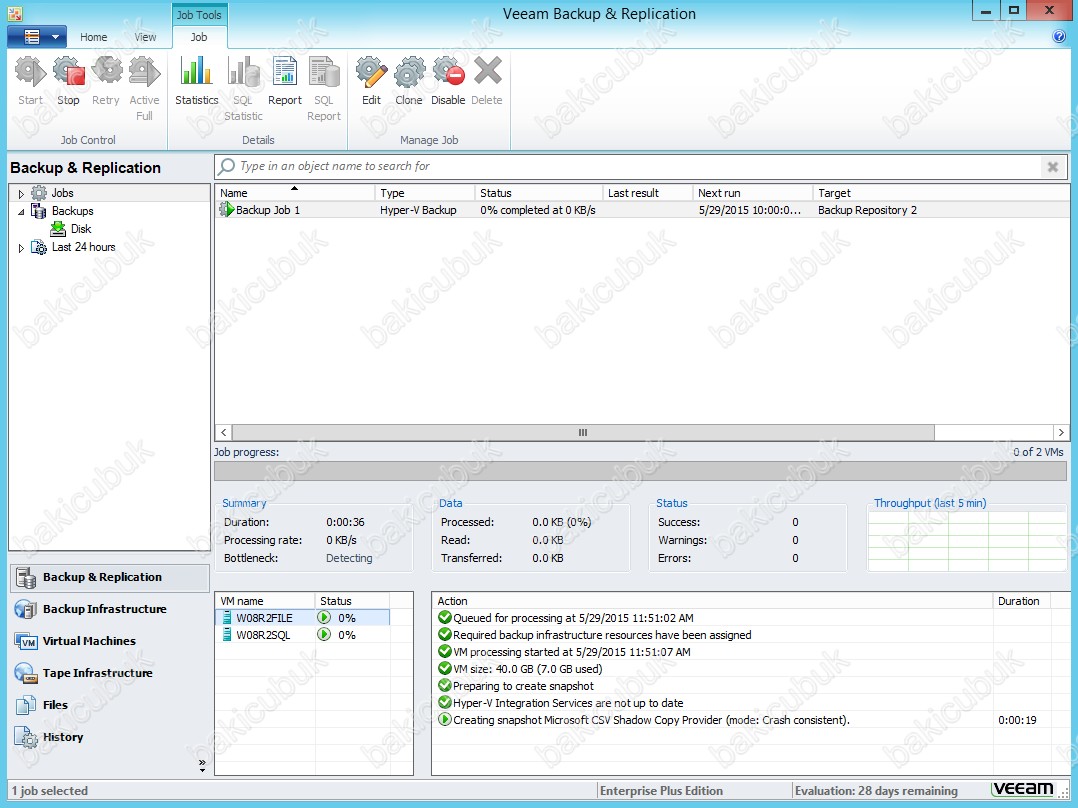Image resolution: width=1078 pixels, height=808 pixels.
Task: Click the Job Tools contextual tab
Action: coord(199,14)
